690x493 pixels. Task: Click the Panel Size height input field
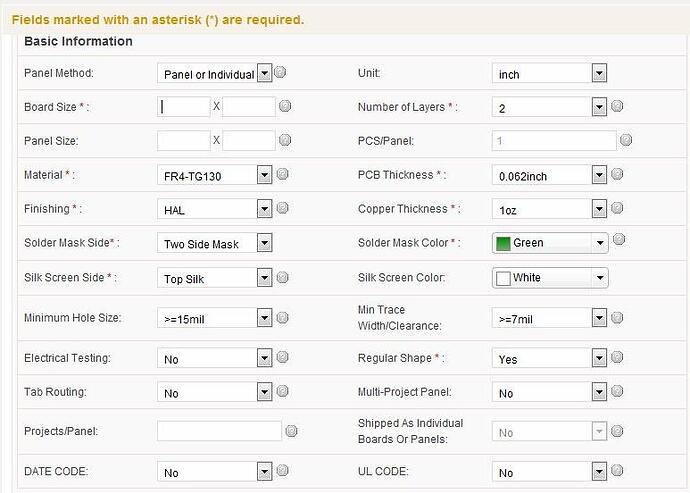249,141
